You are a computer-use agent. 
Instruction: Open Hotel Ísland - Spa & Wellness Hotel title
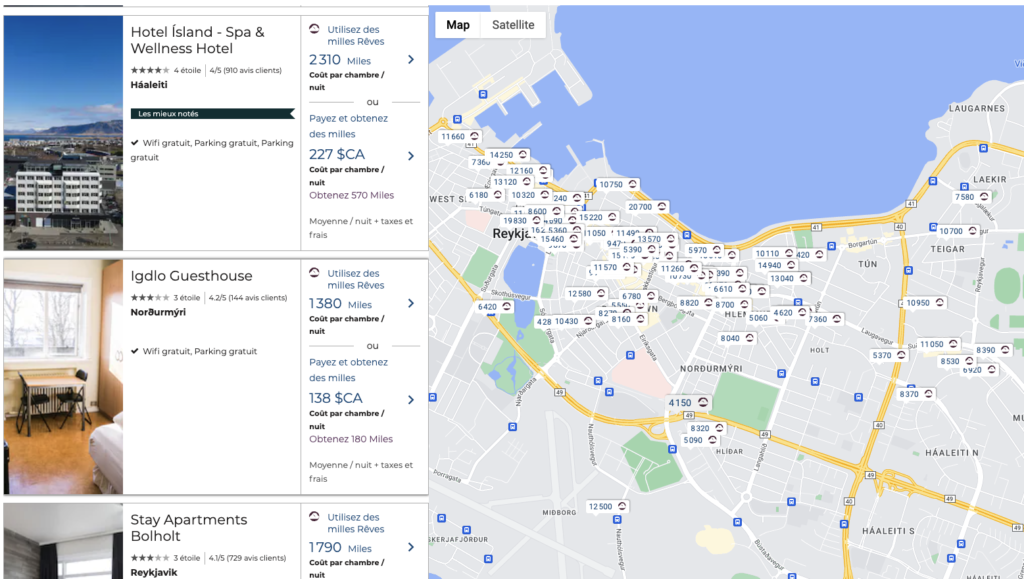pyautogui.click(x=197, y=40)
